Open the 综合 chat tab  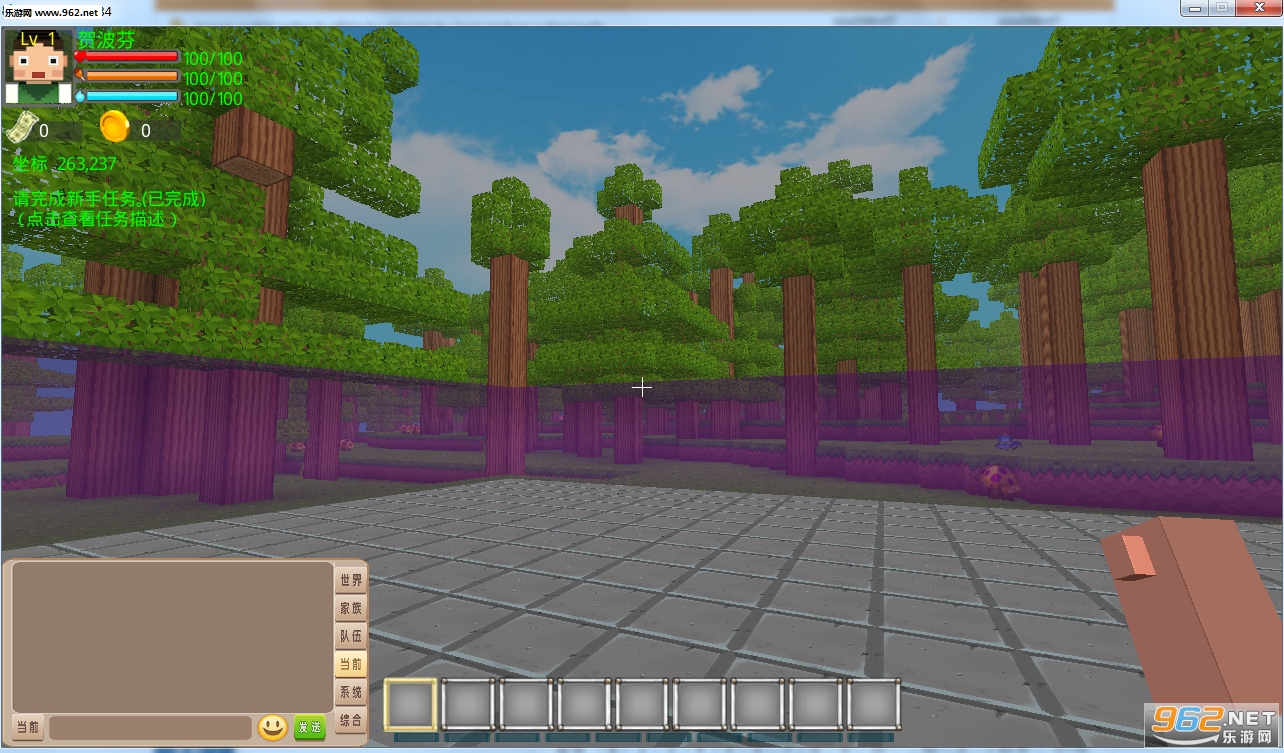350,720
